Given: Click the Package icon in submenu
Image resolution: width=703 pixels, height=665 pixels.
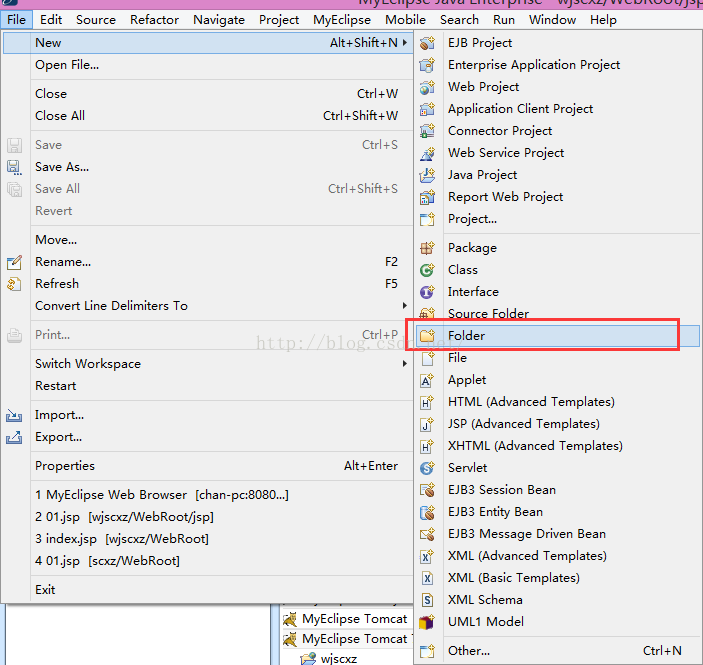Looking at the screenshot, I should [427, 248].
